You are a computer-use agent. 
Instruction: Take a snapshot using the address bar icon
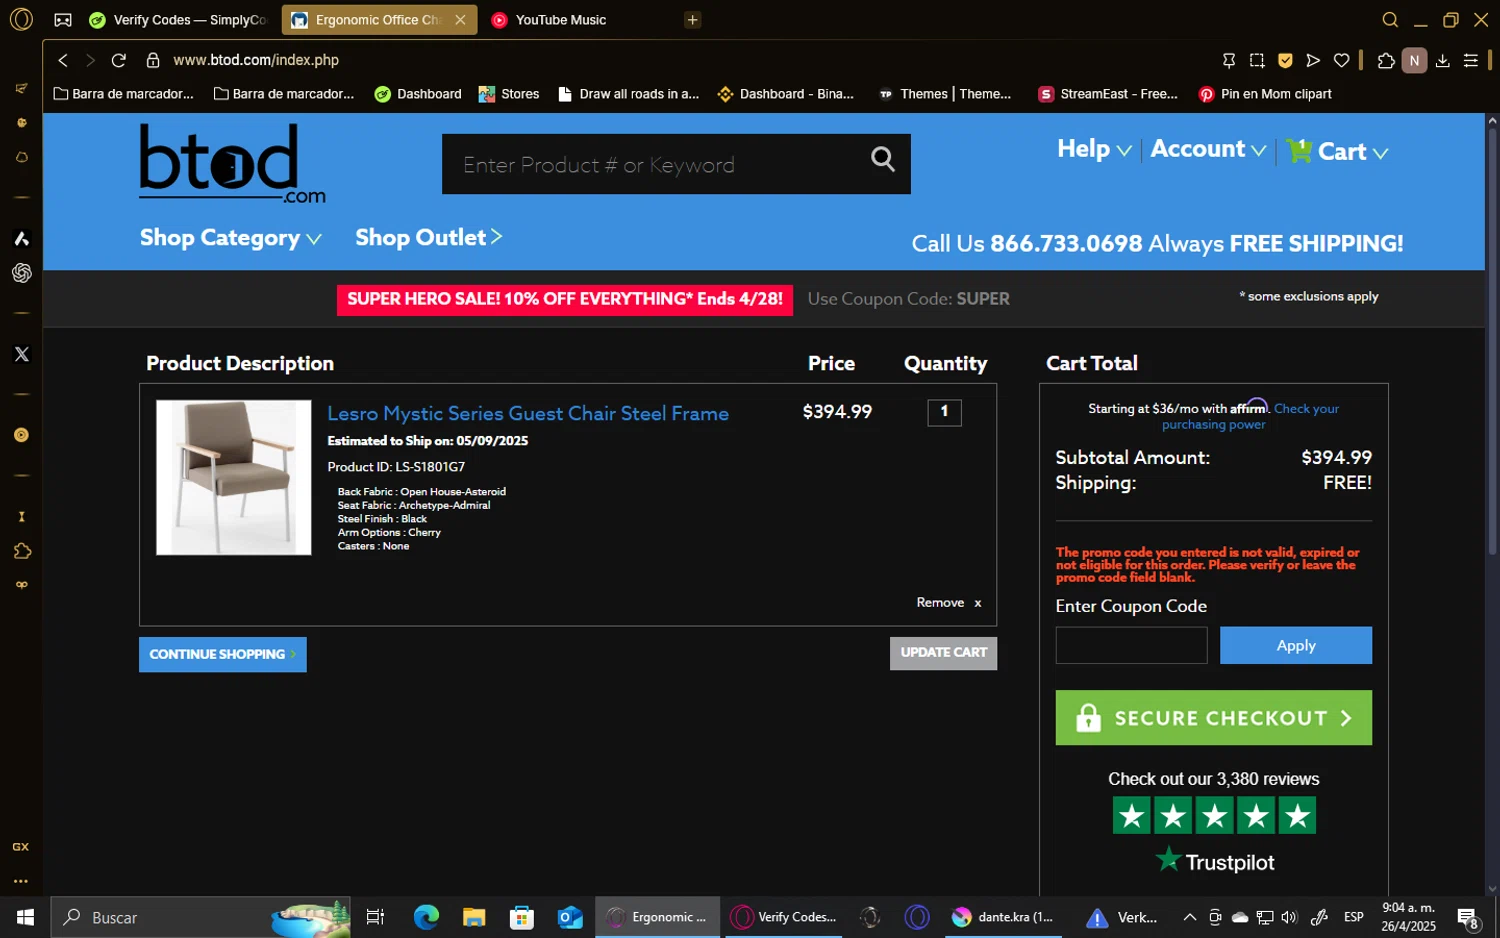click(x=1257, y=60)
